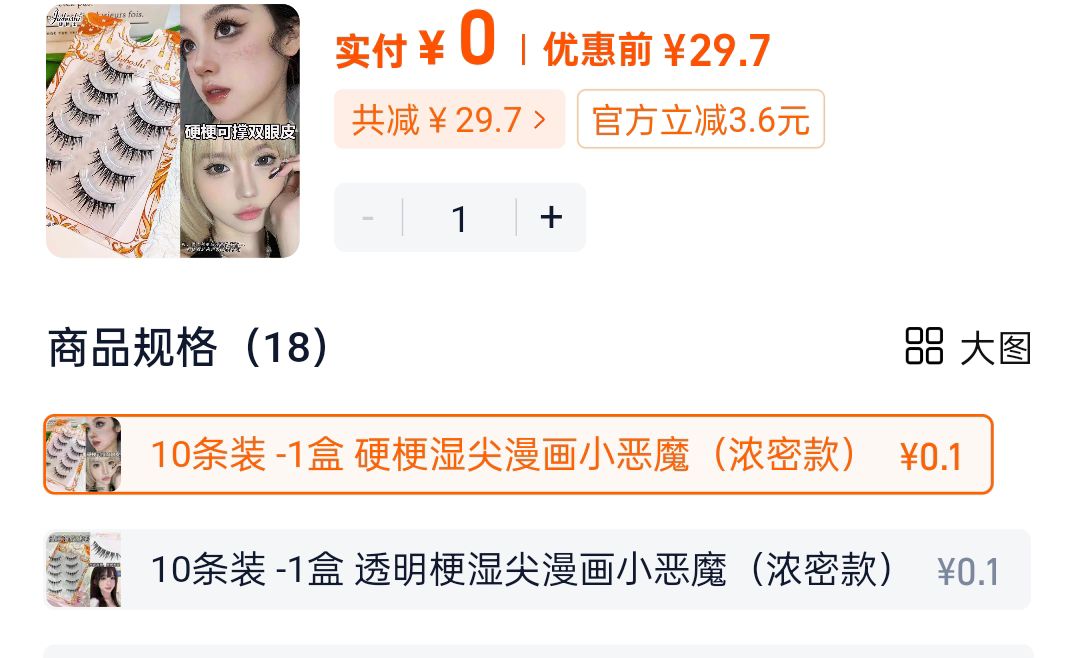Screen dimensions: 1080x658
Task: Tap the 优惠前 ¥29.7 original price
Action: [656, 50]
